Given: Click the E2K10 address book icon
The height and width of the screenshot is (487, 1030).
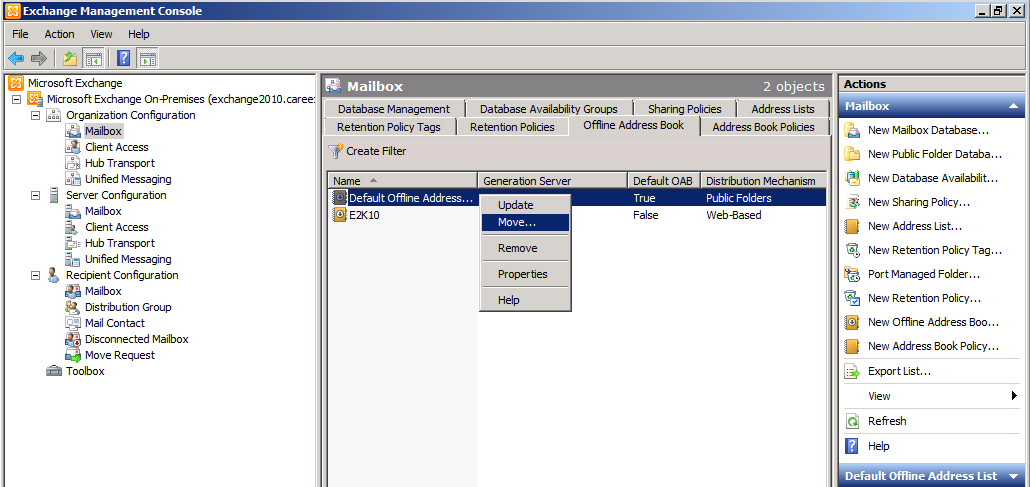Looking at the screenshot, I should tap(340, 215).
